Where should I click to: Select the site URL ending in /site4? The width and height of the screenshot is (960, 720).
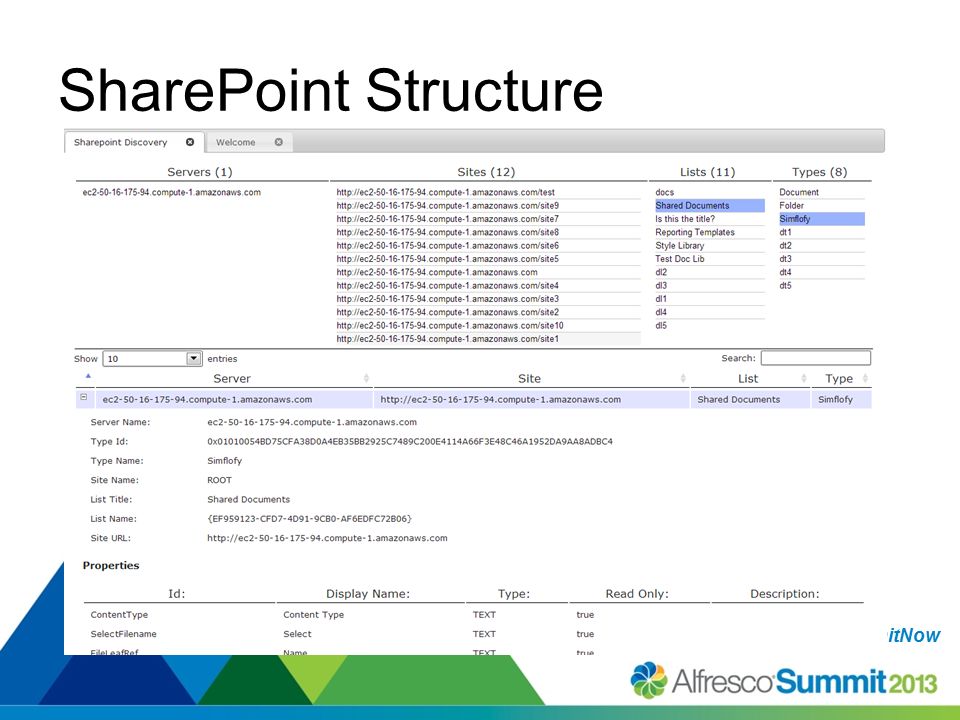448,286
